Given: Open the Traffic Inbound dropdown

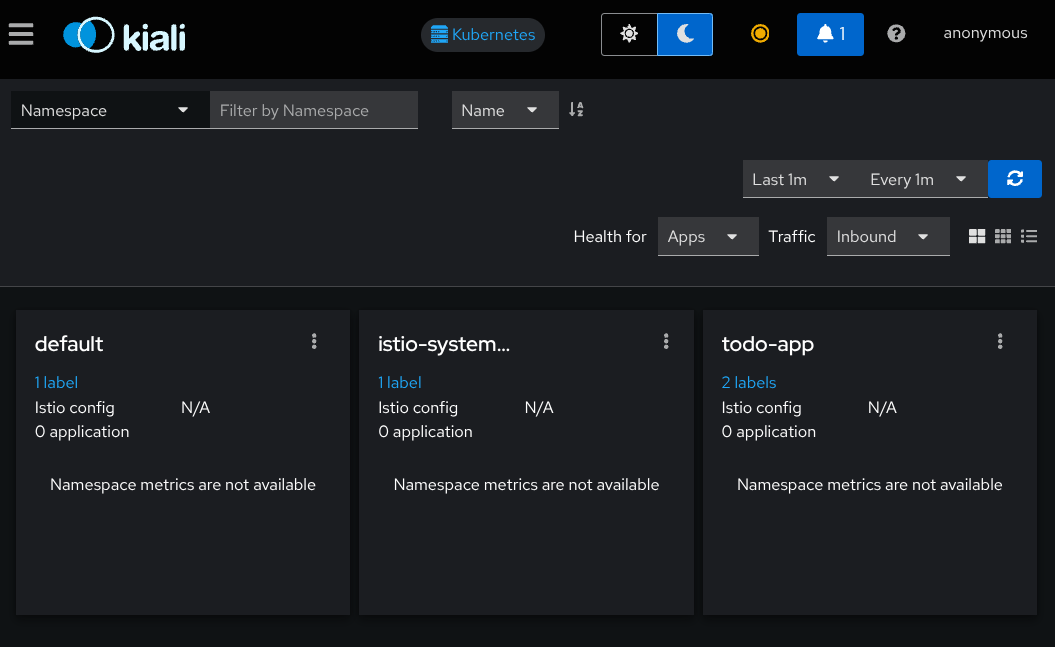Looking at the screenshot, I should (888, 237).
